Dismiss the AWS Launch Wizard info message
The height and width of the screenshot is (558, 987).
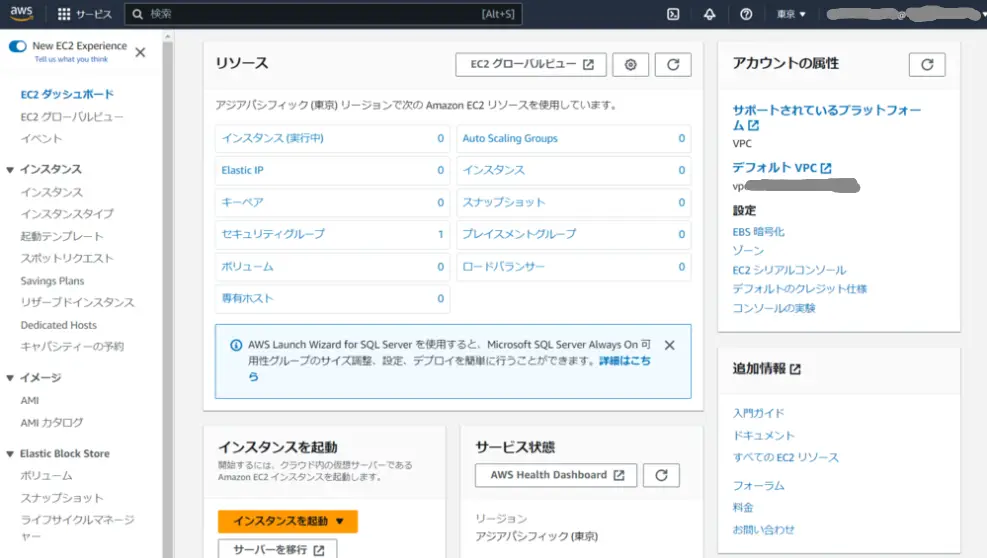[x=670, y=345]
